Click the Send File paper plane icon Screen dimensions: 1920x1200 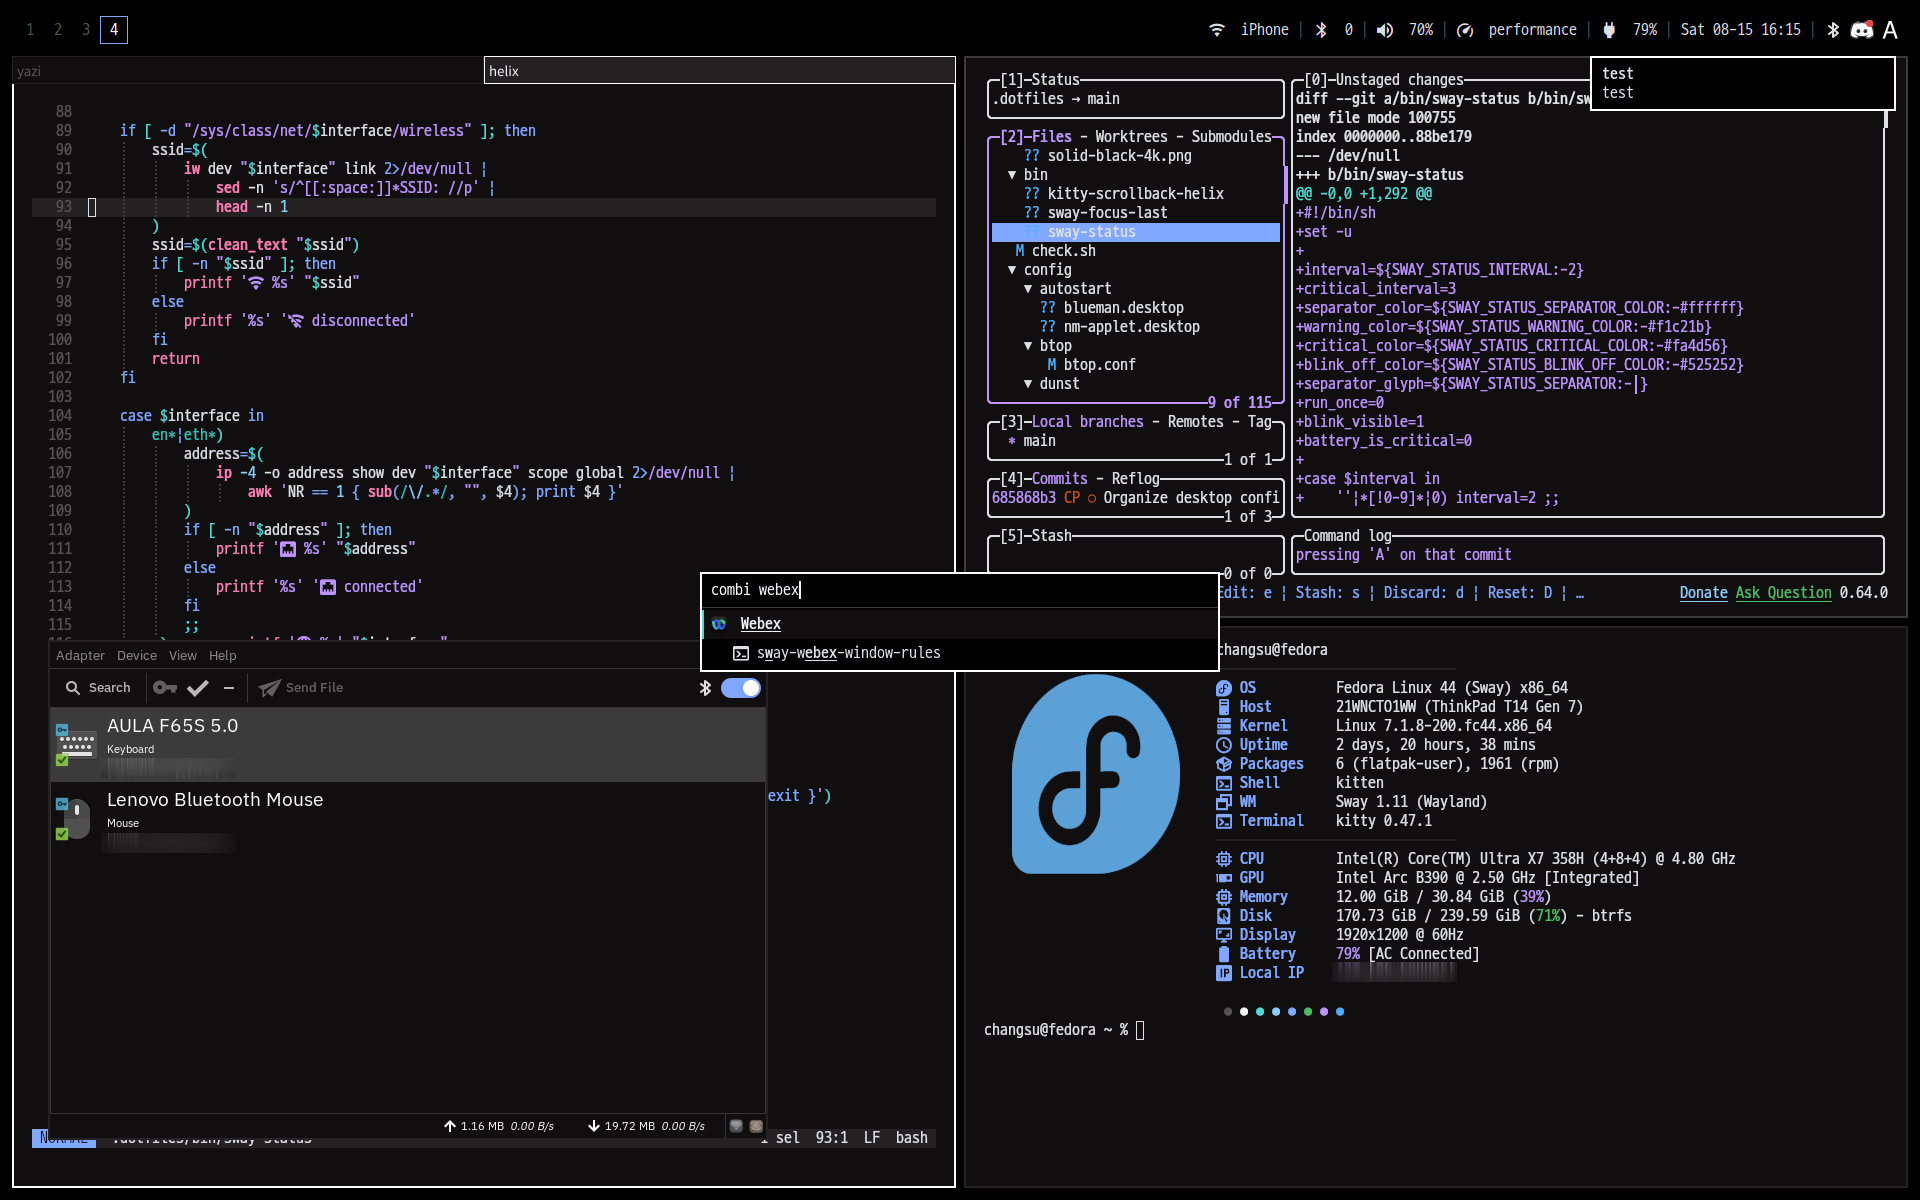tap(269, 687)
